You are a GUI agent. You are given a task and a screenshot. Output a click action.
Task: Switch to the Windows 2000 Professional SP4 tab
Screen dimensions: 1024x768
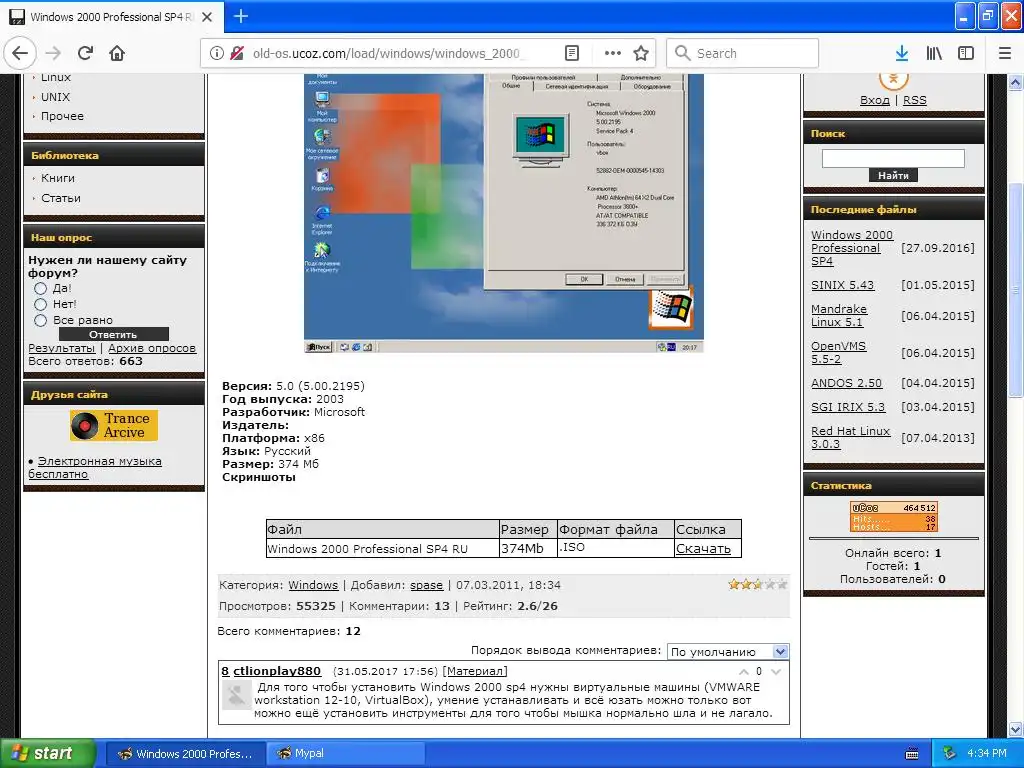coord(112,17)
